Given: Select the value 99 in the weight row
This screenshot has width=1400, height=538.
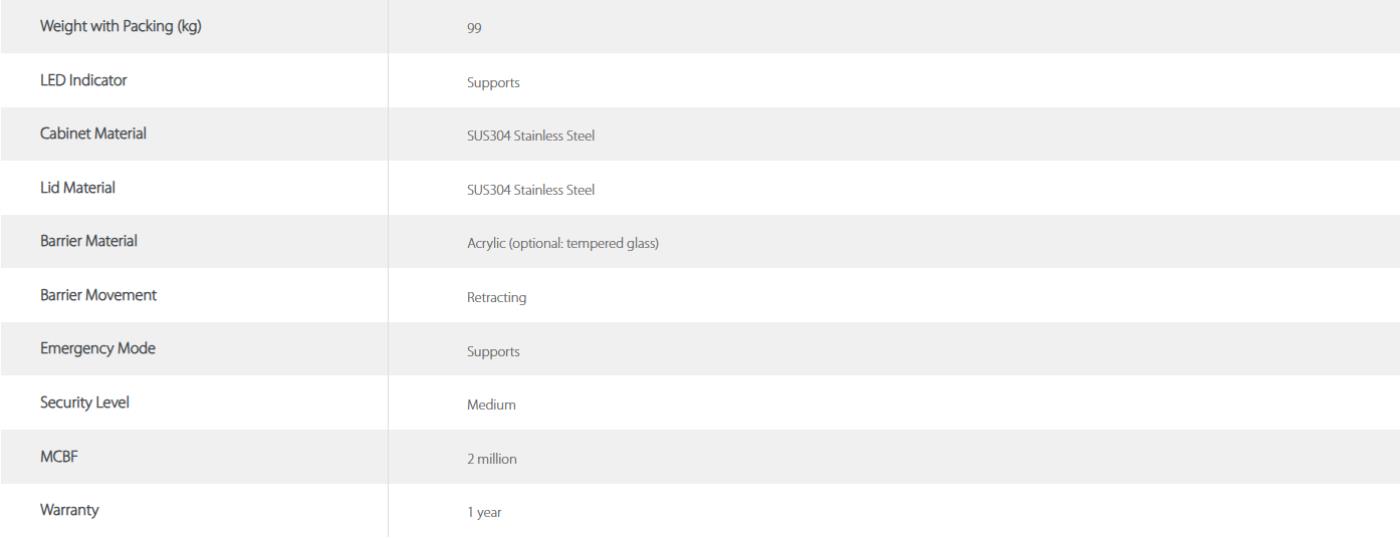Looking at the screenshot, I should [474, 29].
